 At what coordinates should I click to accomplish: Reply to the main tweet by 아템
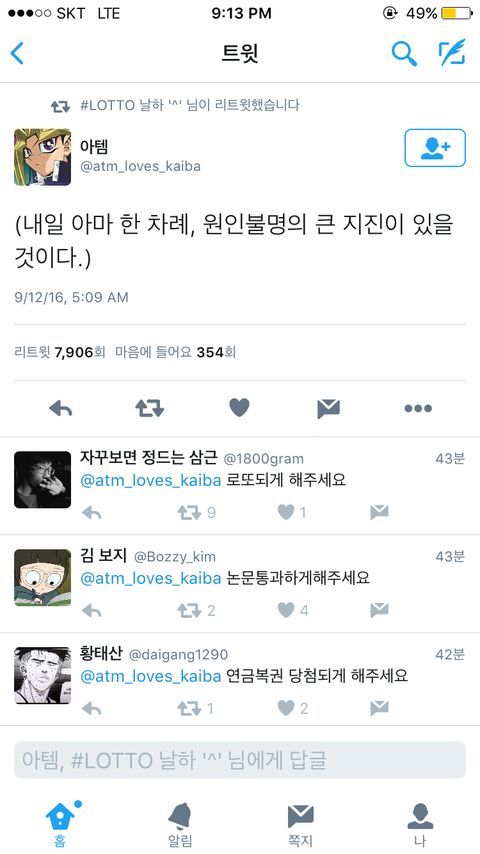pyautogui.click(x=61, y=408)
